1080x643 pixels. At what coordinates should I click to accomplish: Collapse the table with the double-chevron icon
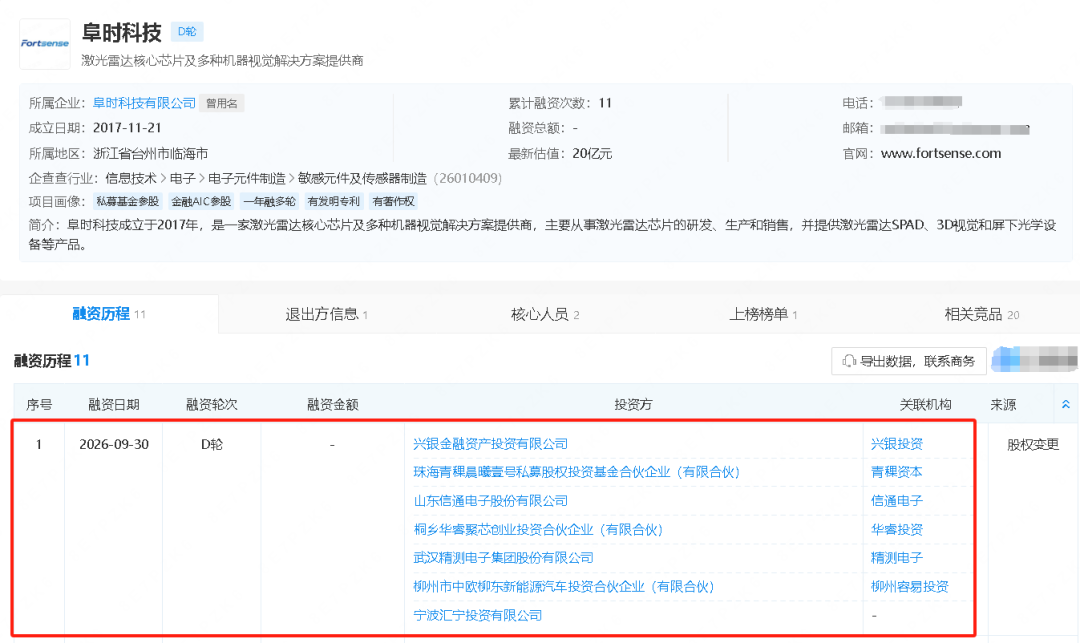pyautogui.click(x=1066, y=404)
